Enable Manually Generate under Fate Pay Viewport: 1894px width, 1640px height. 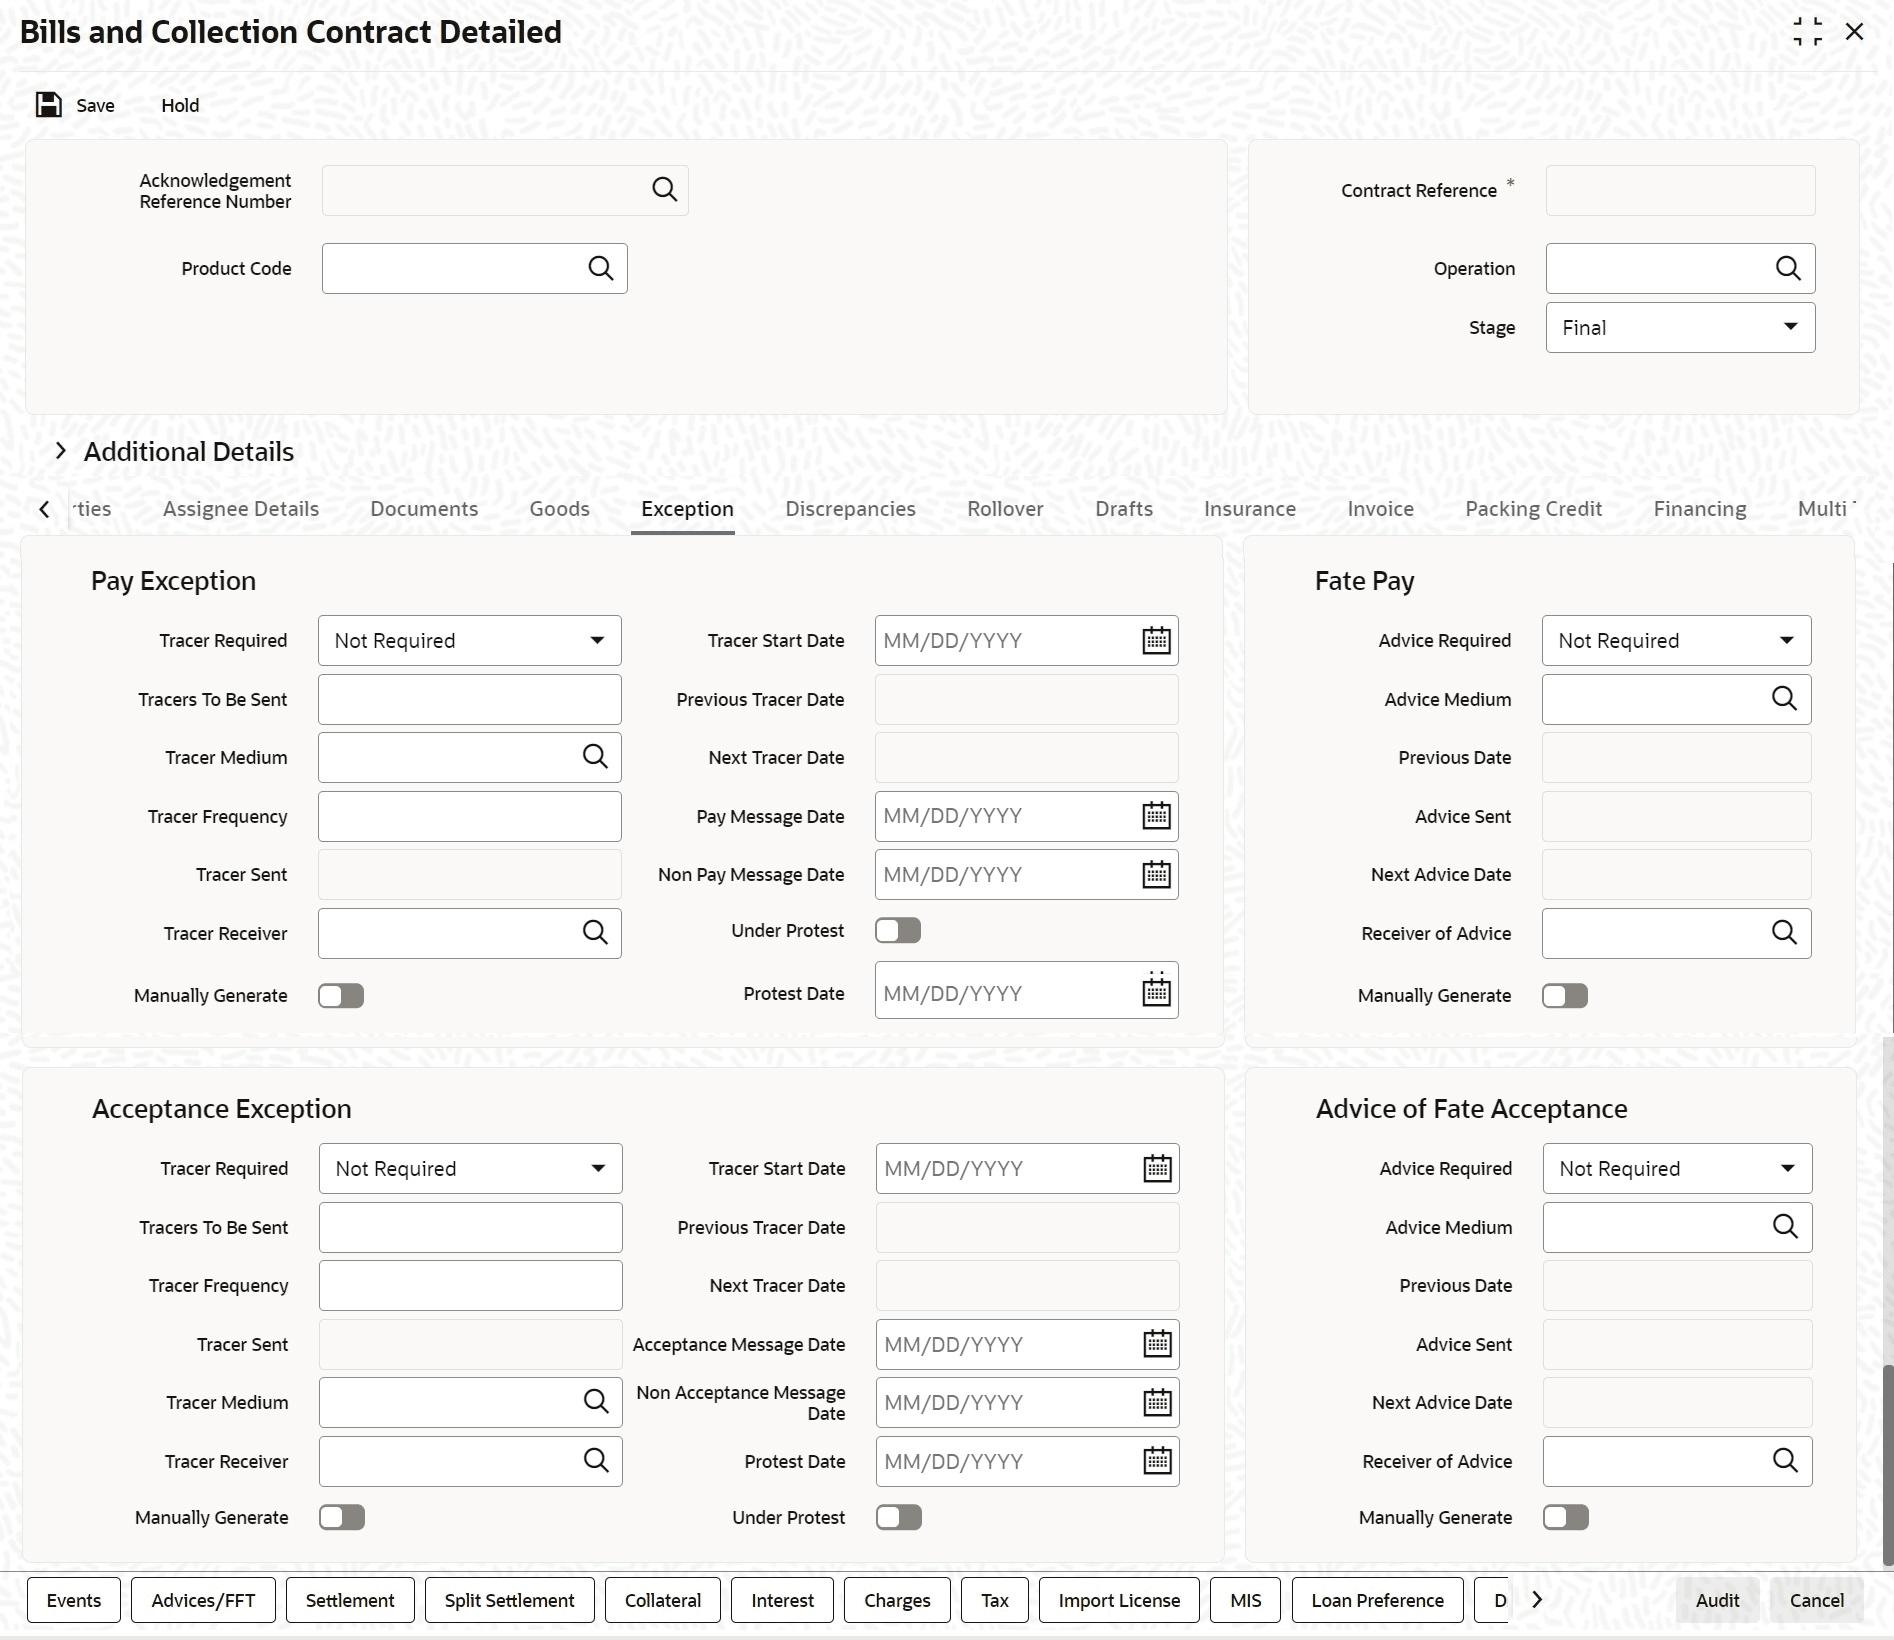[x=1565, y=996]
